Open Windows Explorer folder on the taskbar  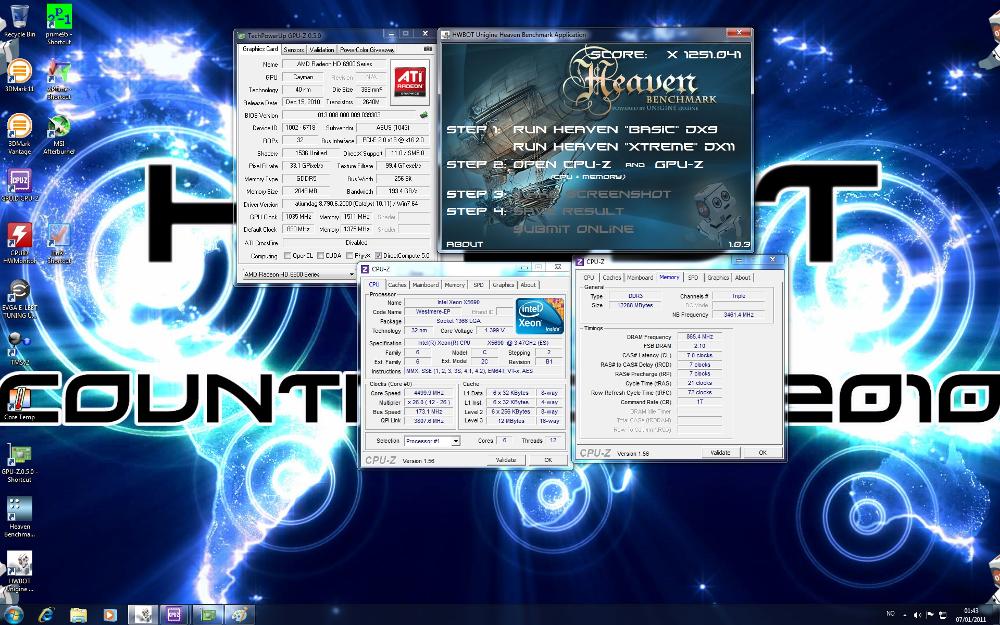pos(78,615)
